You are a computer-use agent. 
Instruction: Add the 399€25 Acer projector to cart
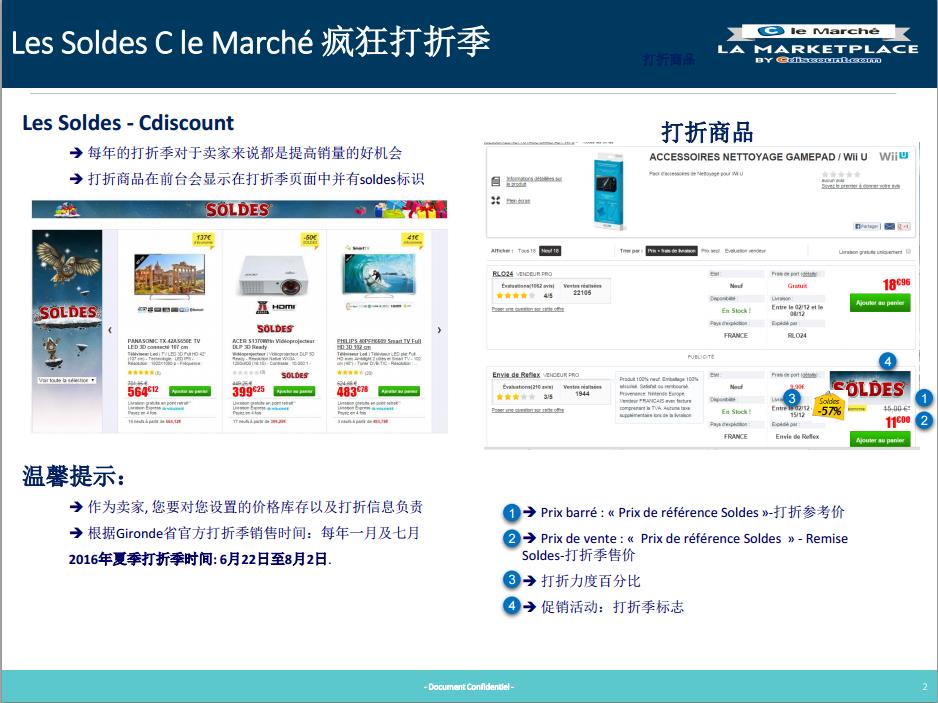(x=294, y=391)
